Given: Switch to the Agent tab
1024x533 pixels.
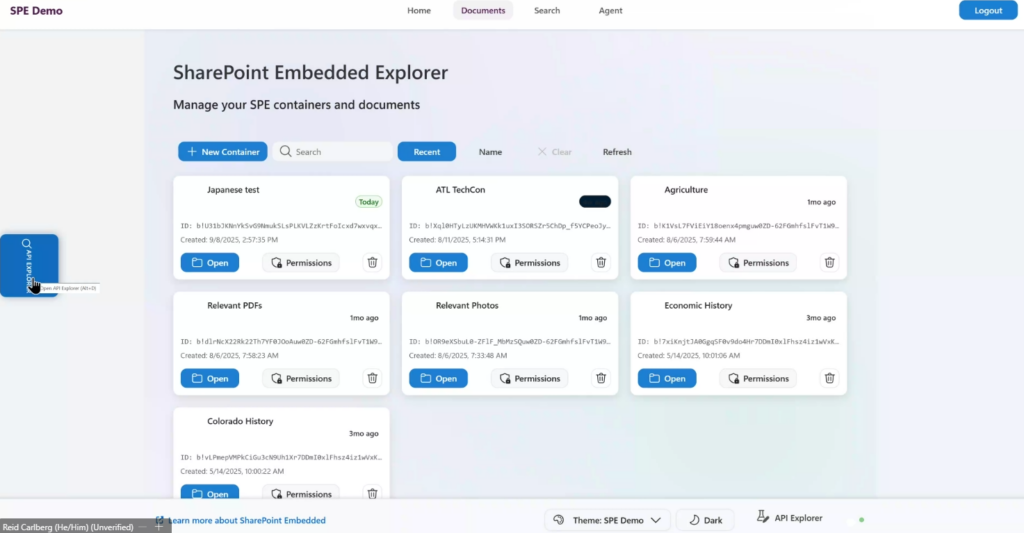Looking at the screenshot, I should pyautogui.click(x=611, y=10).
